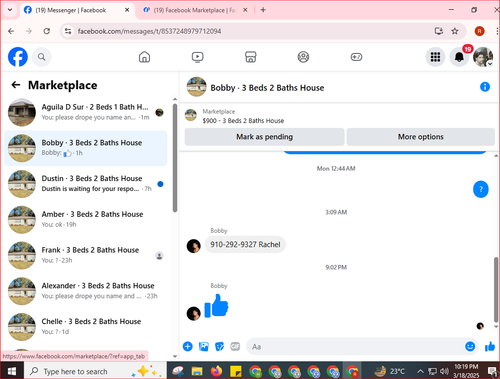This screenshot has width=500, height=379.
Task: Click conversation list scrollbar
Action: (175, 157)
